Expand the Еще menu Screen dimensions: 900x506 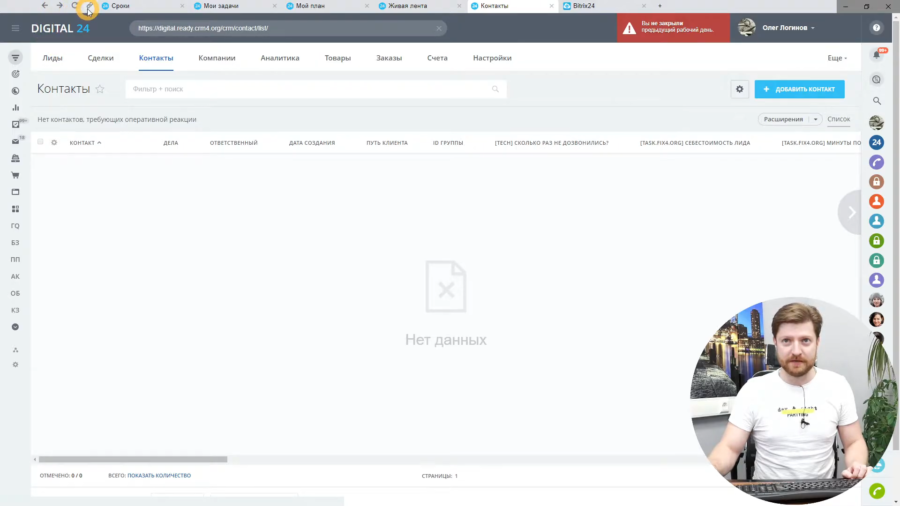[837, 58]
